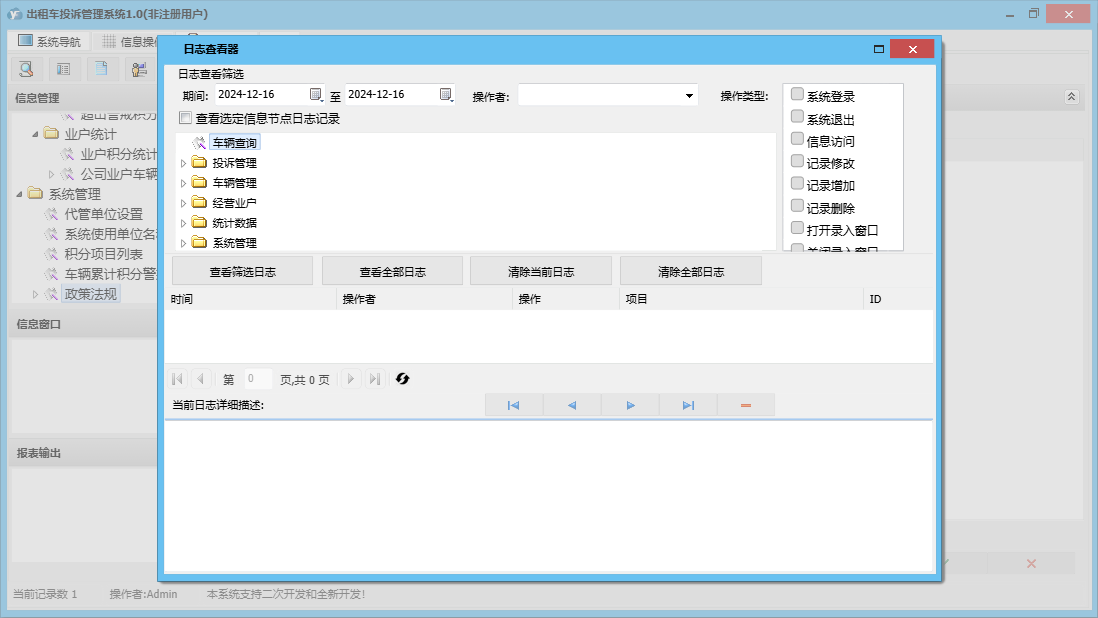
Task: Collapse right panel double-chevron icon
Action: tap(1071, 97)
